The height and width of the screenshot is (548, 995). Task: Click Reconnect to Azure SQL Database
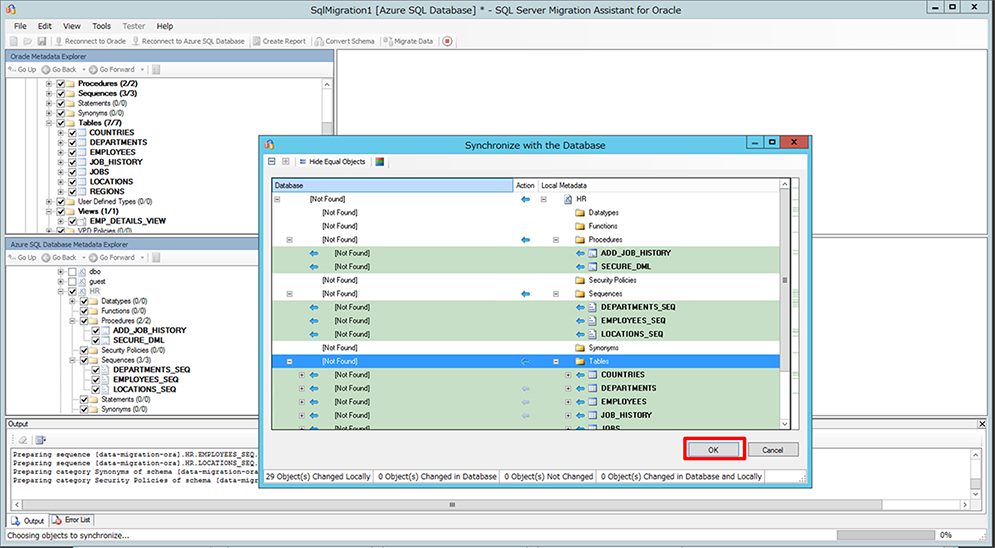click(x=188, y=41)
